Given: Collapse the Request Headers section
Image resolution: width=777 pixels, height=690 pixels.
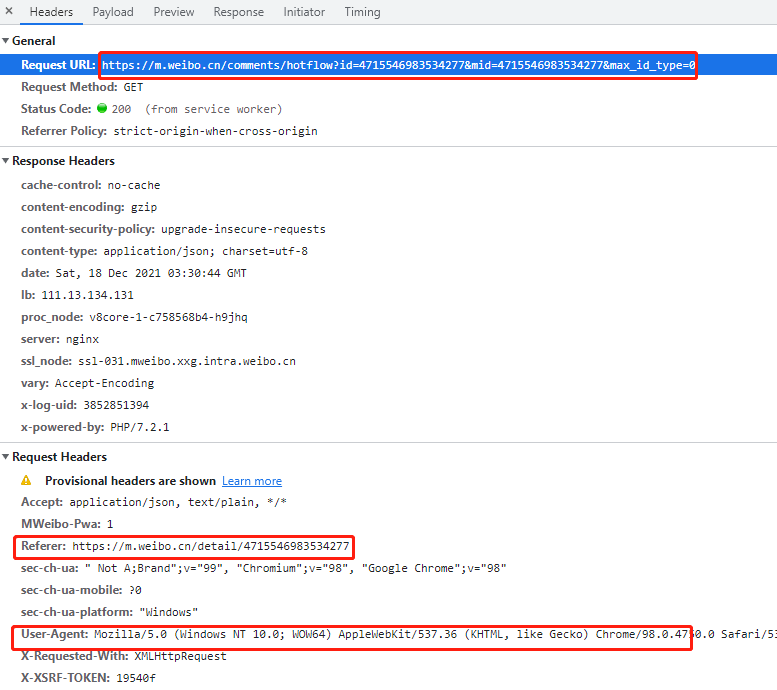Looking at the screenshot, I should (x=5, y=457).
